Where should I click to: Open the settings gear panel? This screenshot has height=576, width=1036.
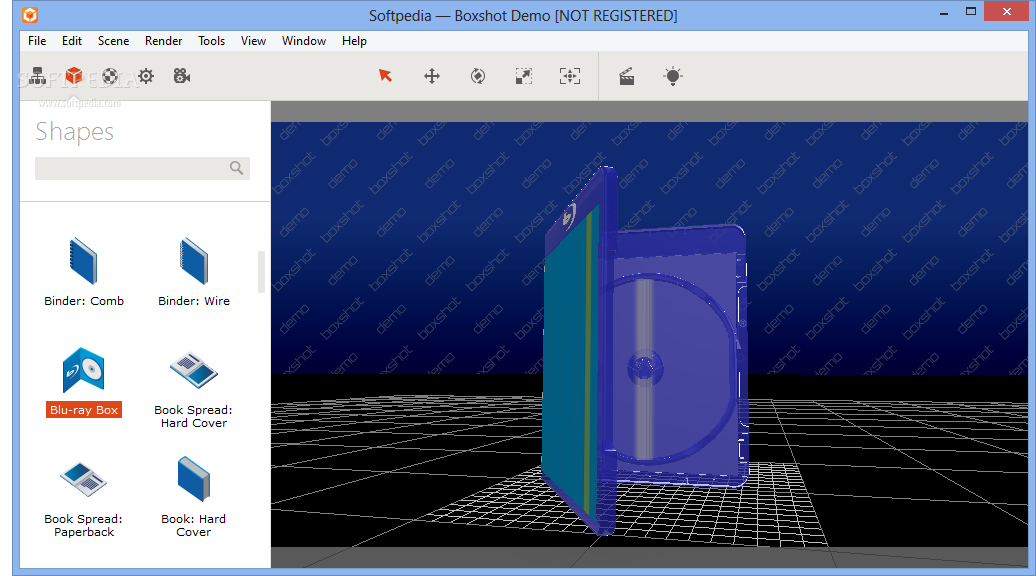point(146,76)
